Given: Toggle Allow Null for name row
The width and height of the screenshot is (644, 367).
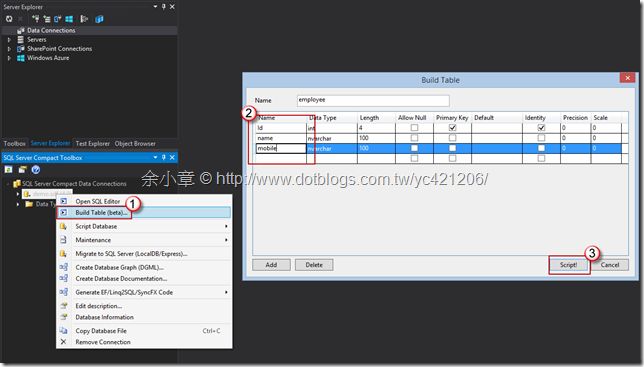Looking at the screenshot, I should point(414,138).
